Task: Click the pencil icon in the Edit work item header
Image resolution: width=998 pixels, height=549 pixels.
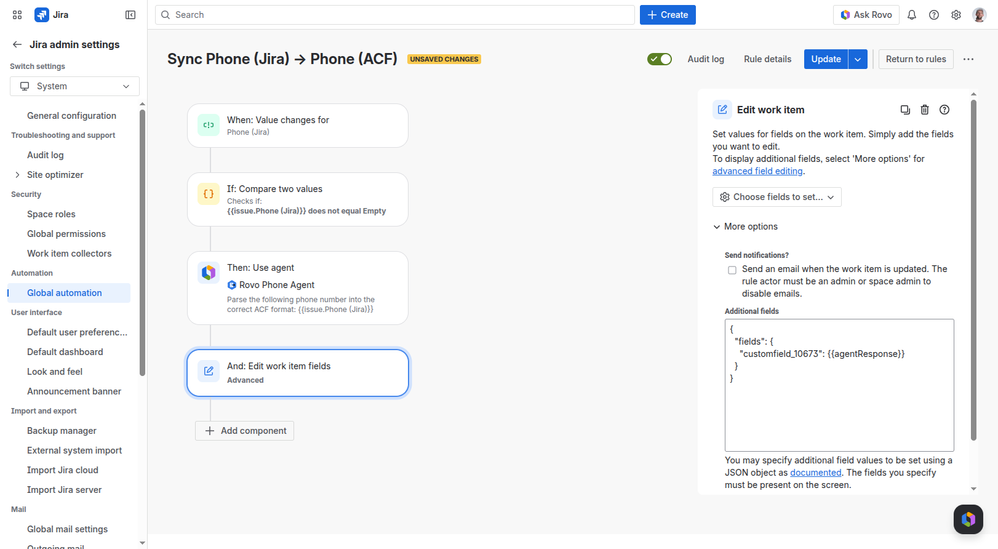Action: click(x=722, y=109)
